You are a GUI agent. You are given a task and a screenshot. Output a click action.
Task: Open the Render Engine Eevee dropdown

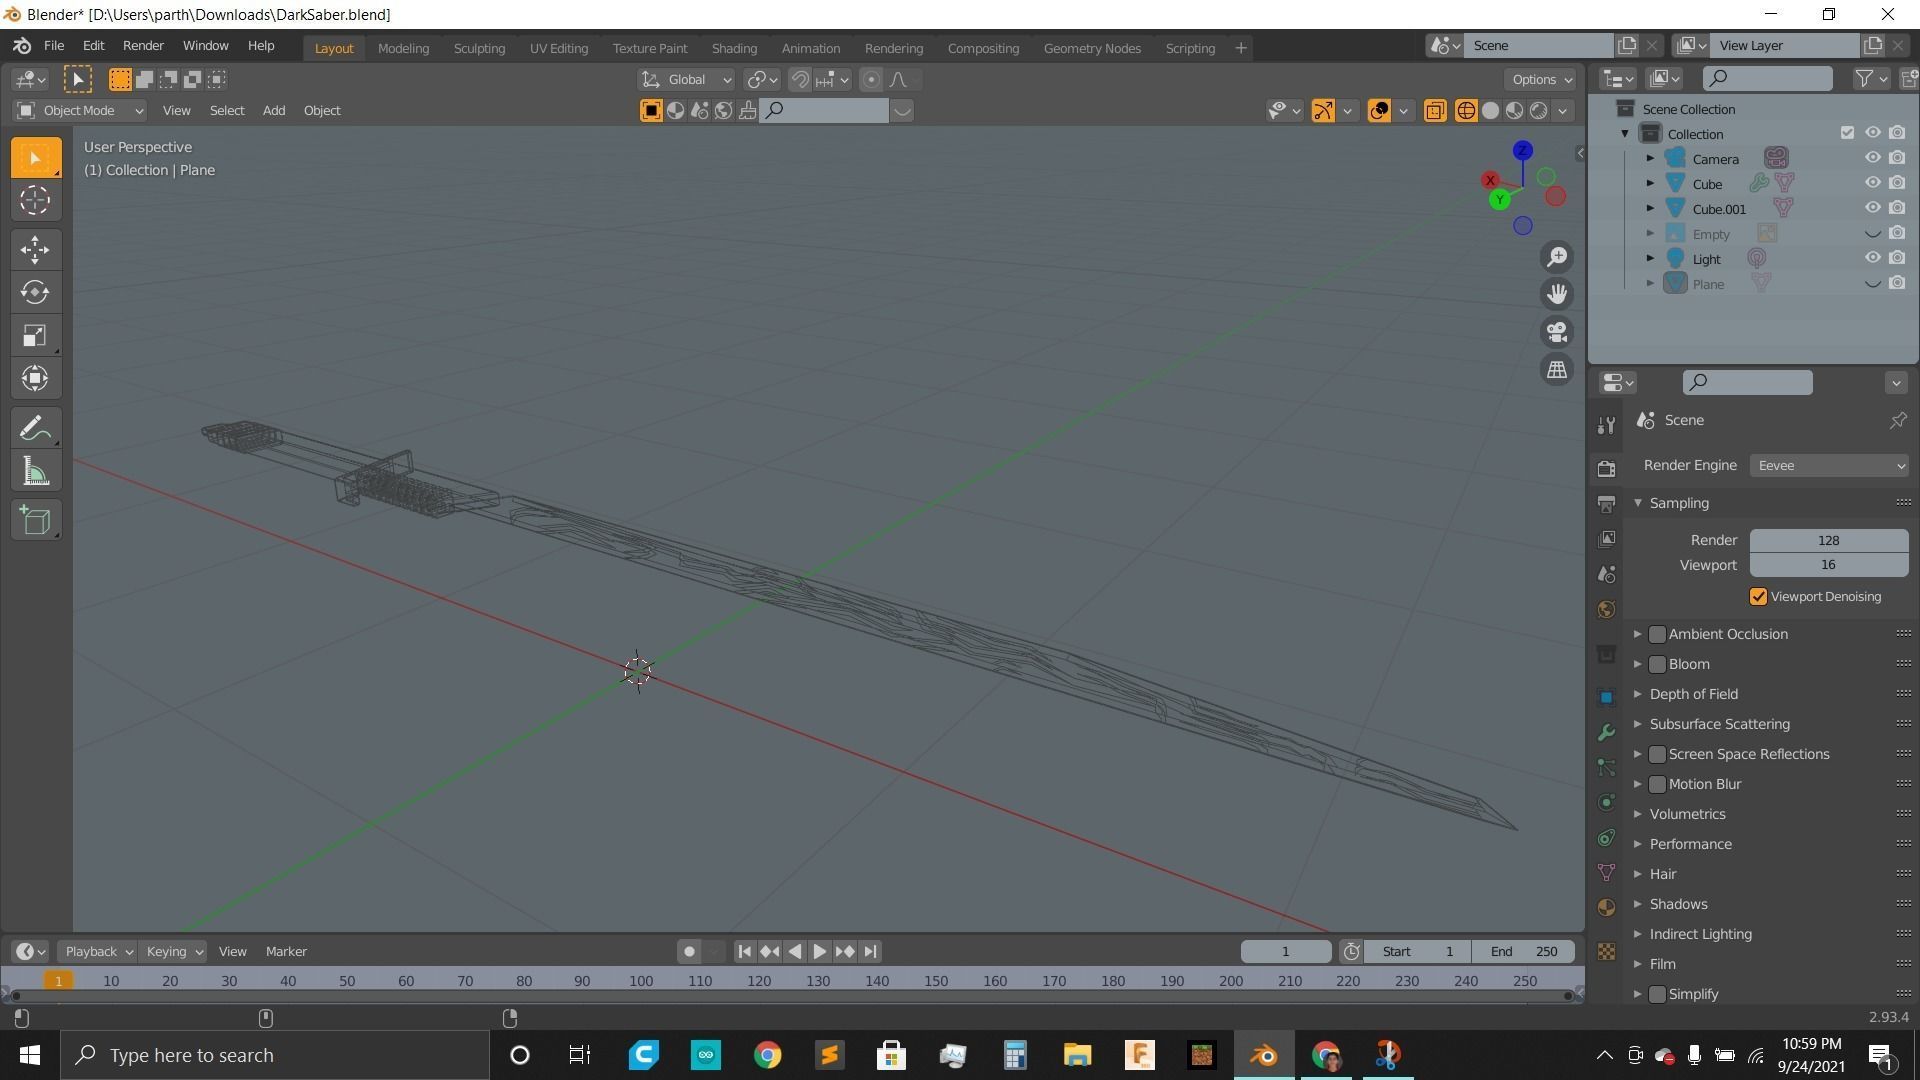[1829, 465]
